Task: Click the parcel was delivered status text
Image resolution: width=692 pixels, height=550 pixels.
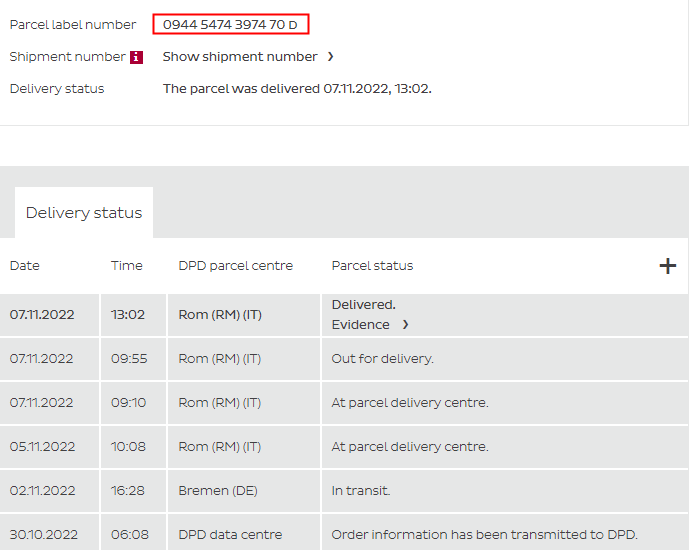Action: pos(297,89)
